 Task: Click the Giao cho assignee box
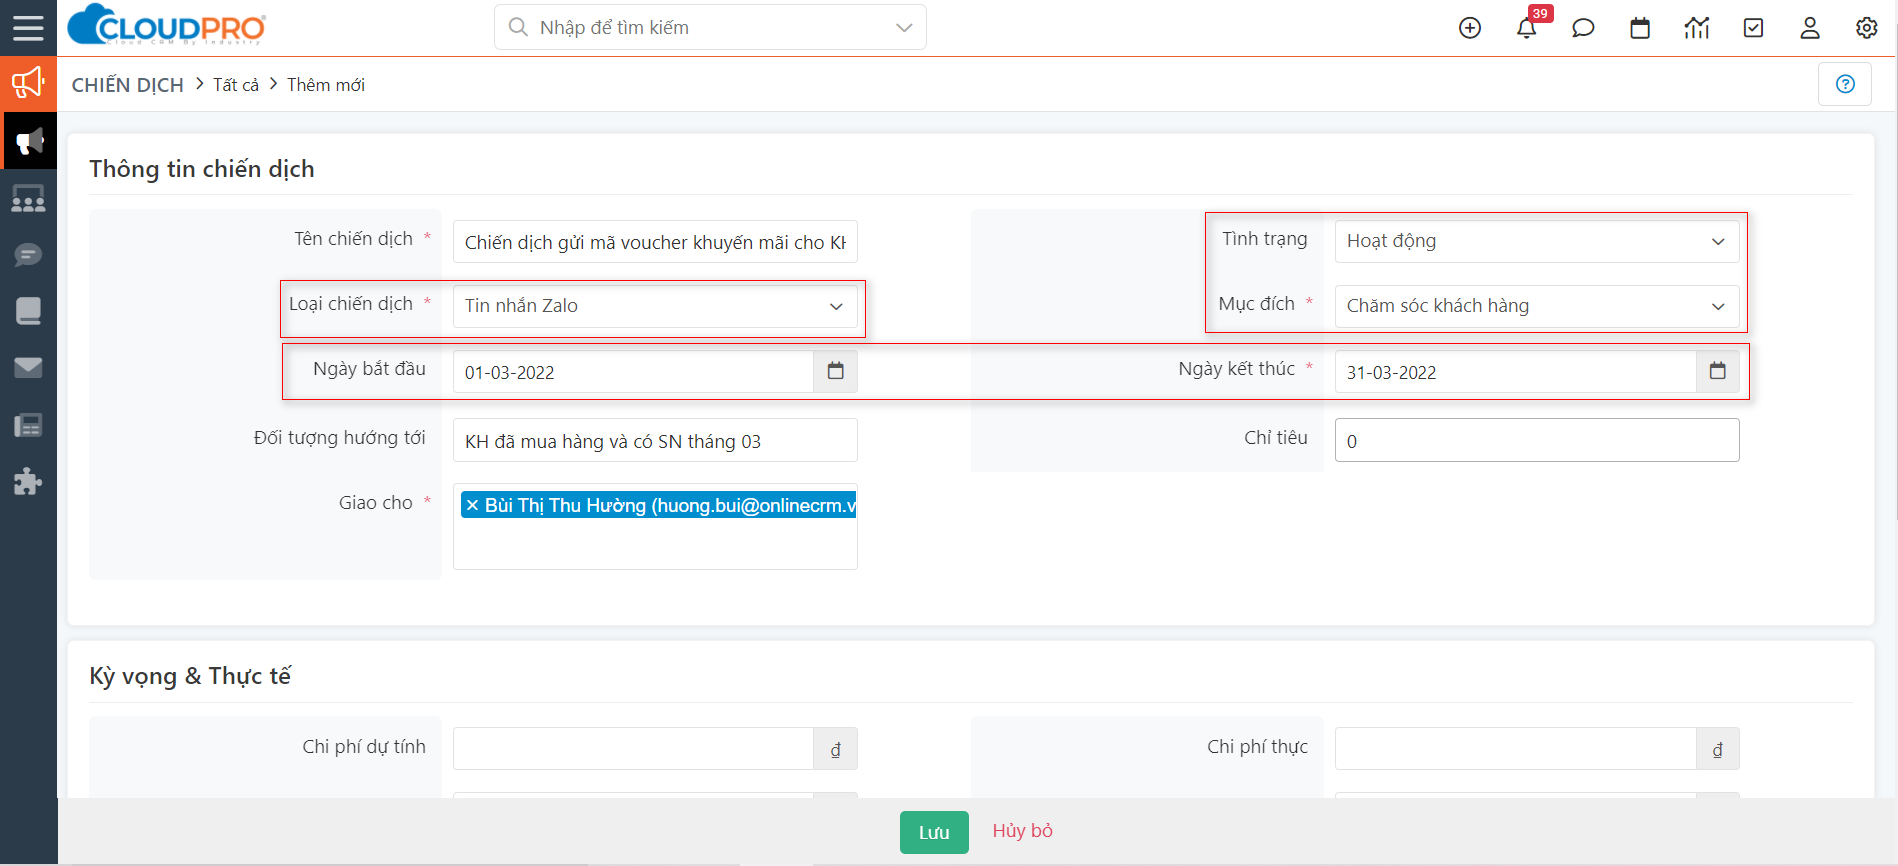[x=655, y=527]
